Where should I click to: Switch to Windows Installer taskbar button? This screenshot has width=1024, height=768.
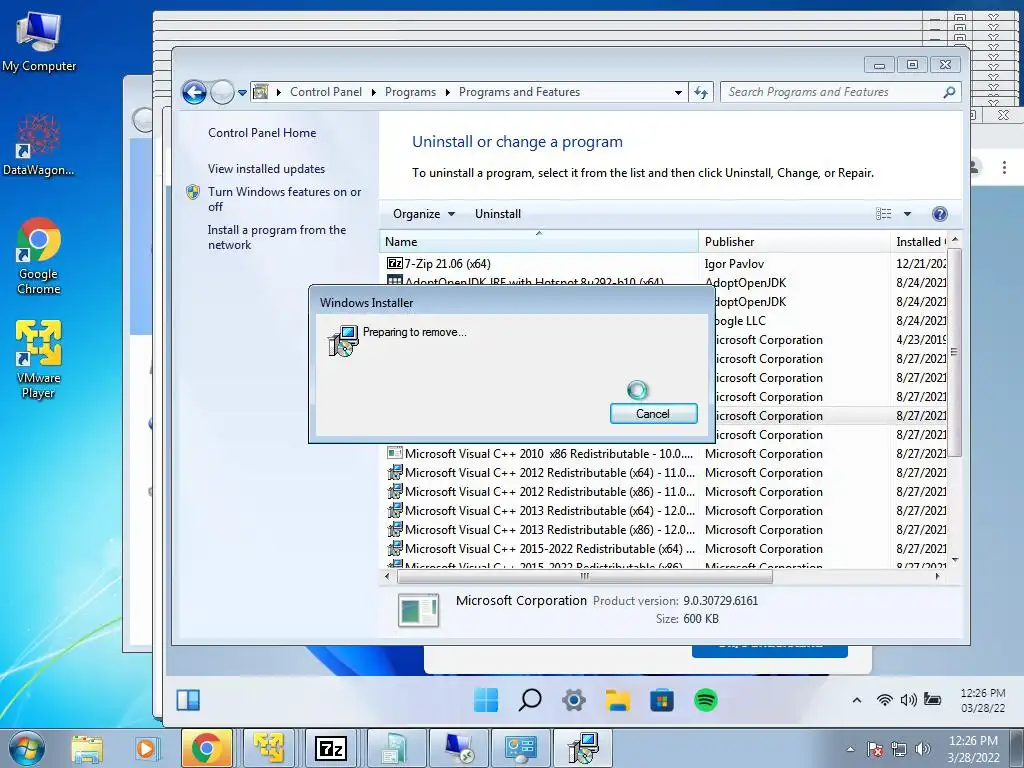point(583,748)
